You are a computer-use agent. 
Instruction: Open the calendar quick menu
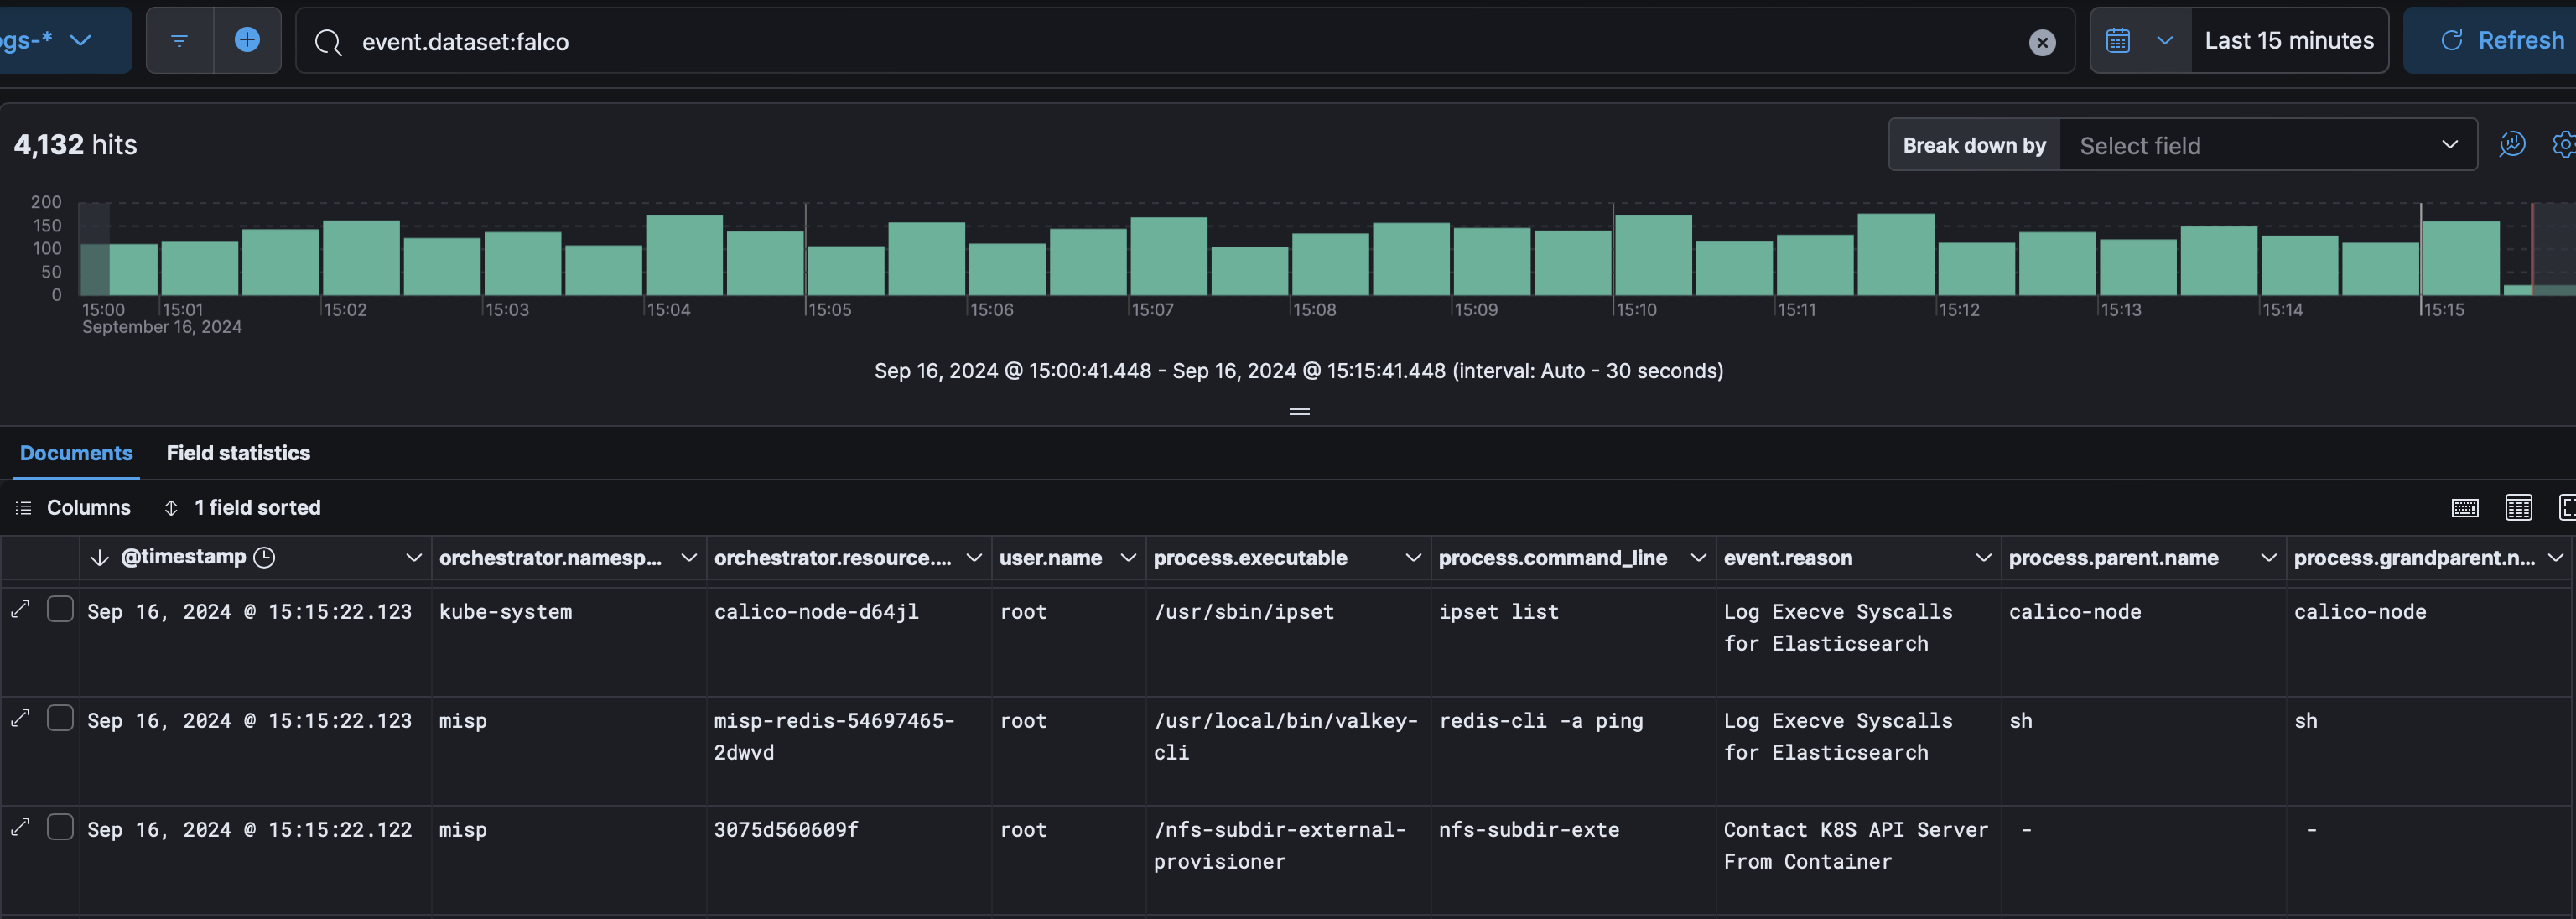click(2118, 40)
